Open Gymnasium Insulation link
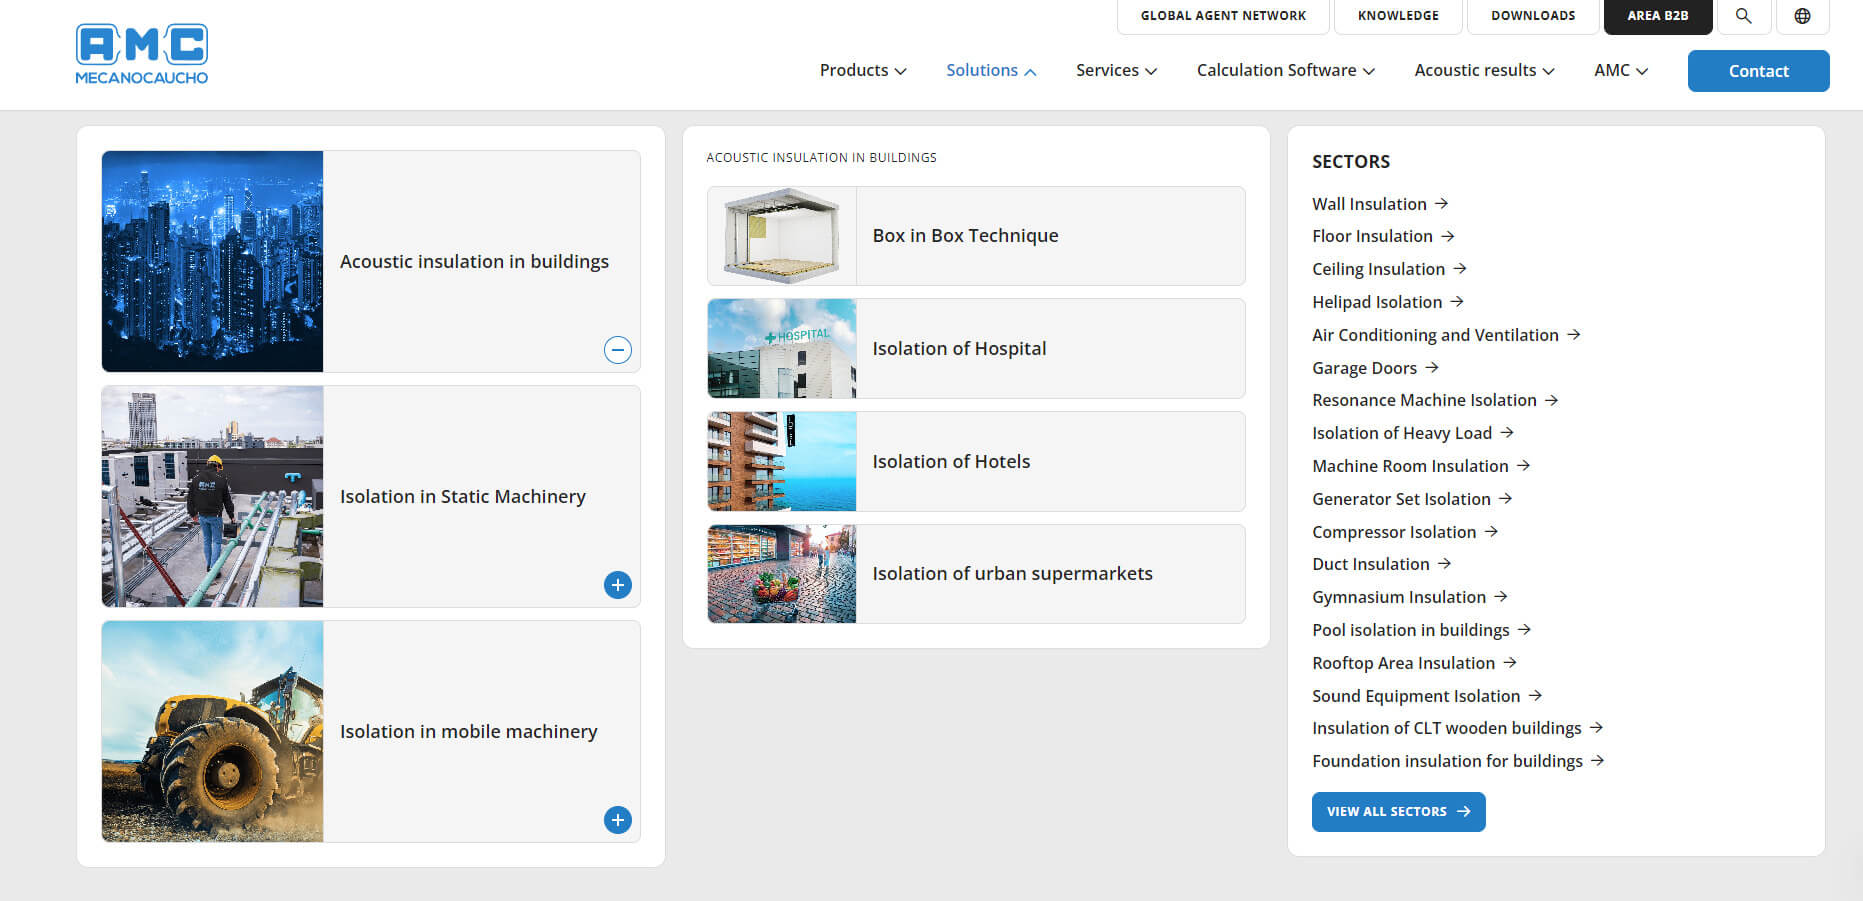 (1410, 597)
